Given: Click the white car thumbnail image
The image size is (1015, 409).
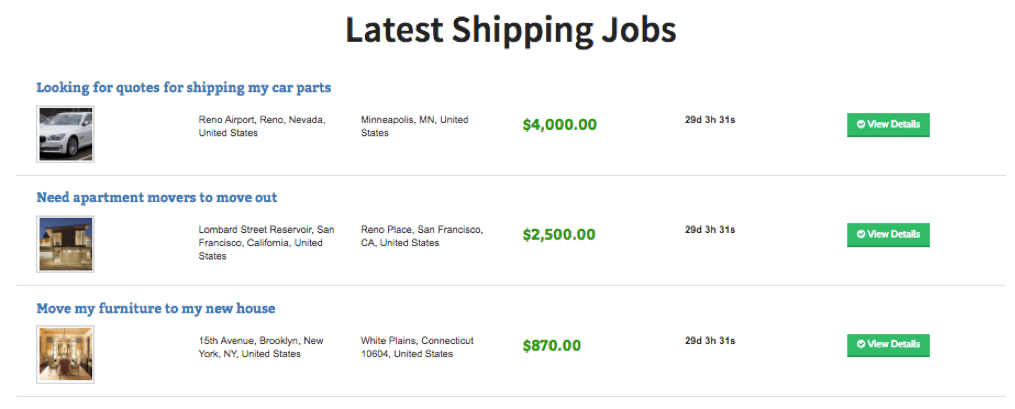Looking at the screenshot, I should point(65,134).
